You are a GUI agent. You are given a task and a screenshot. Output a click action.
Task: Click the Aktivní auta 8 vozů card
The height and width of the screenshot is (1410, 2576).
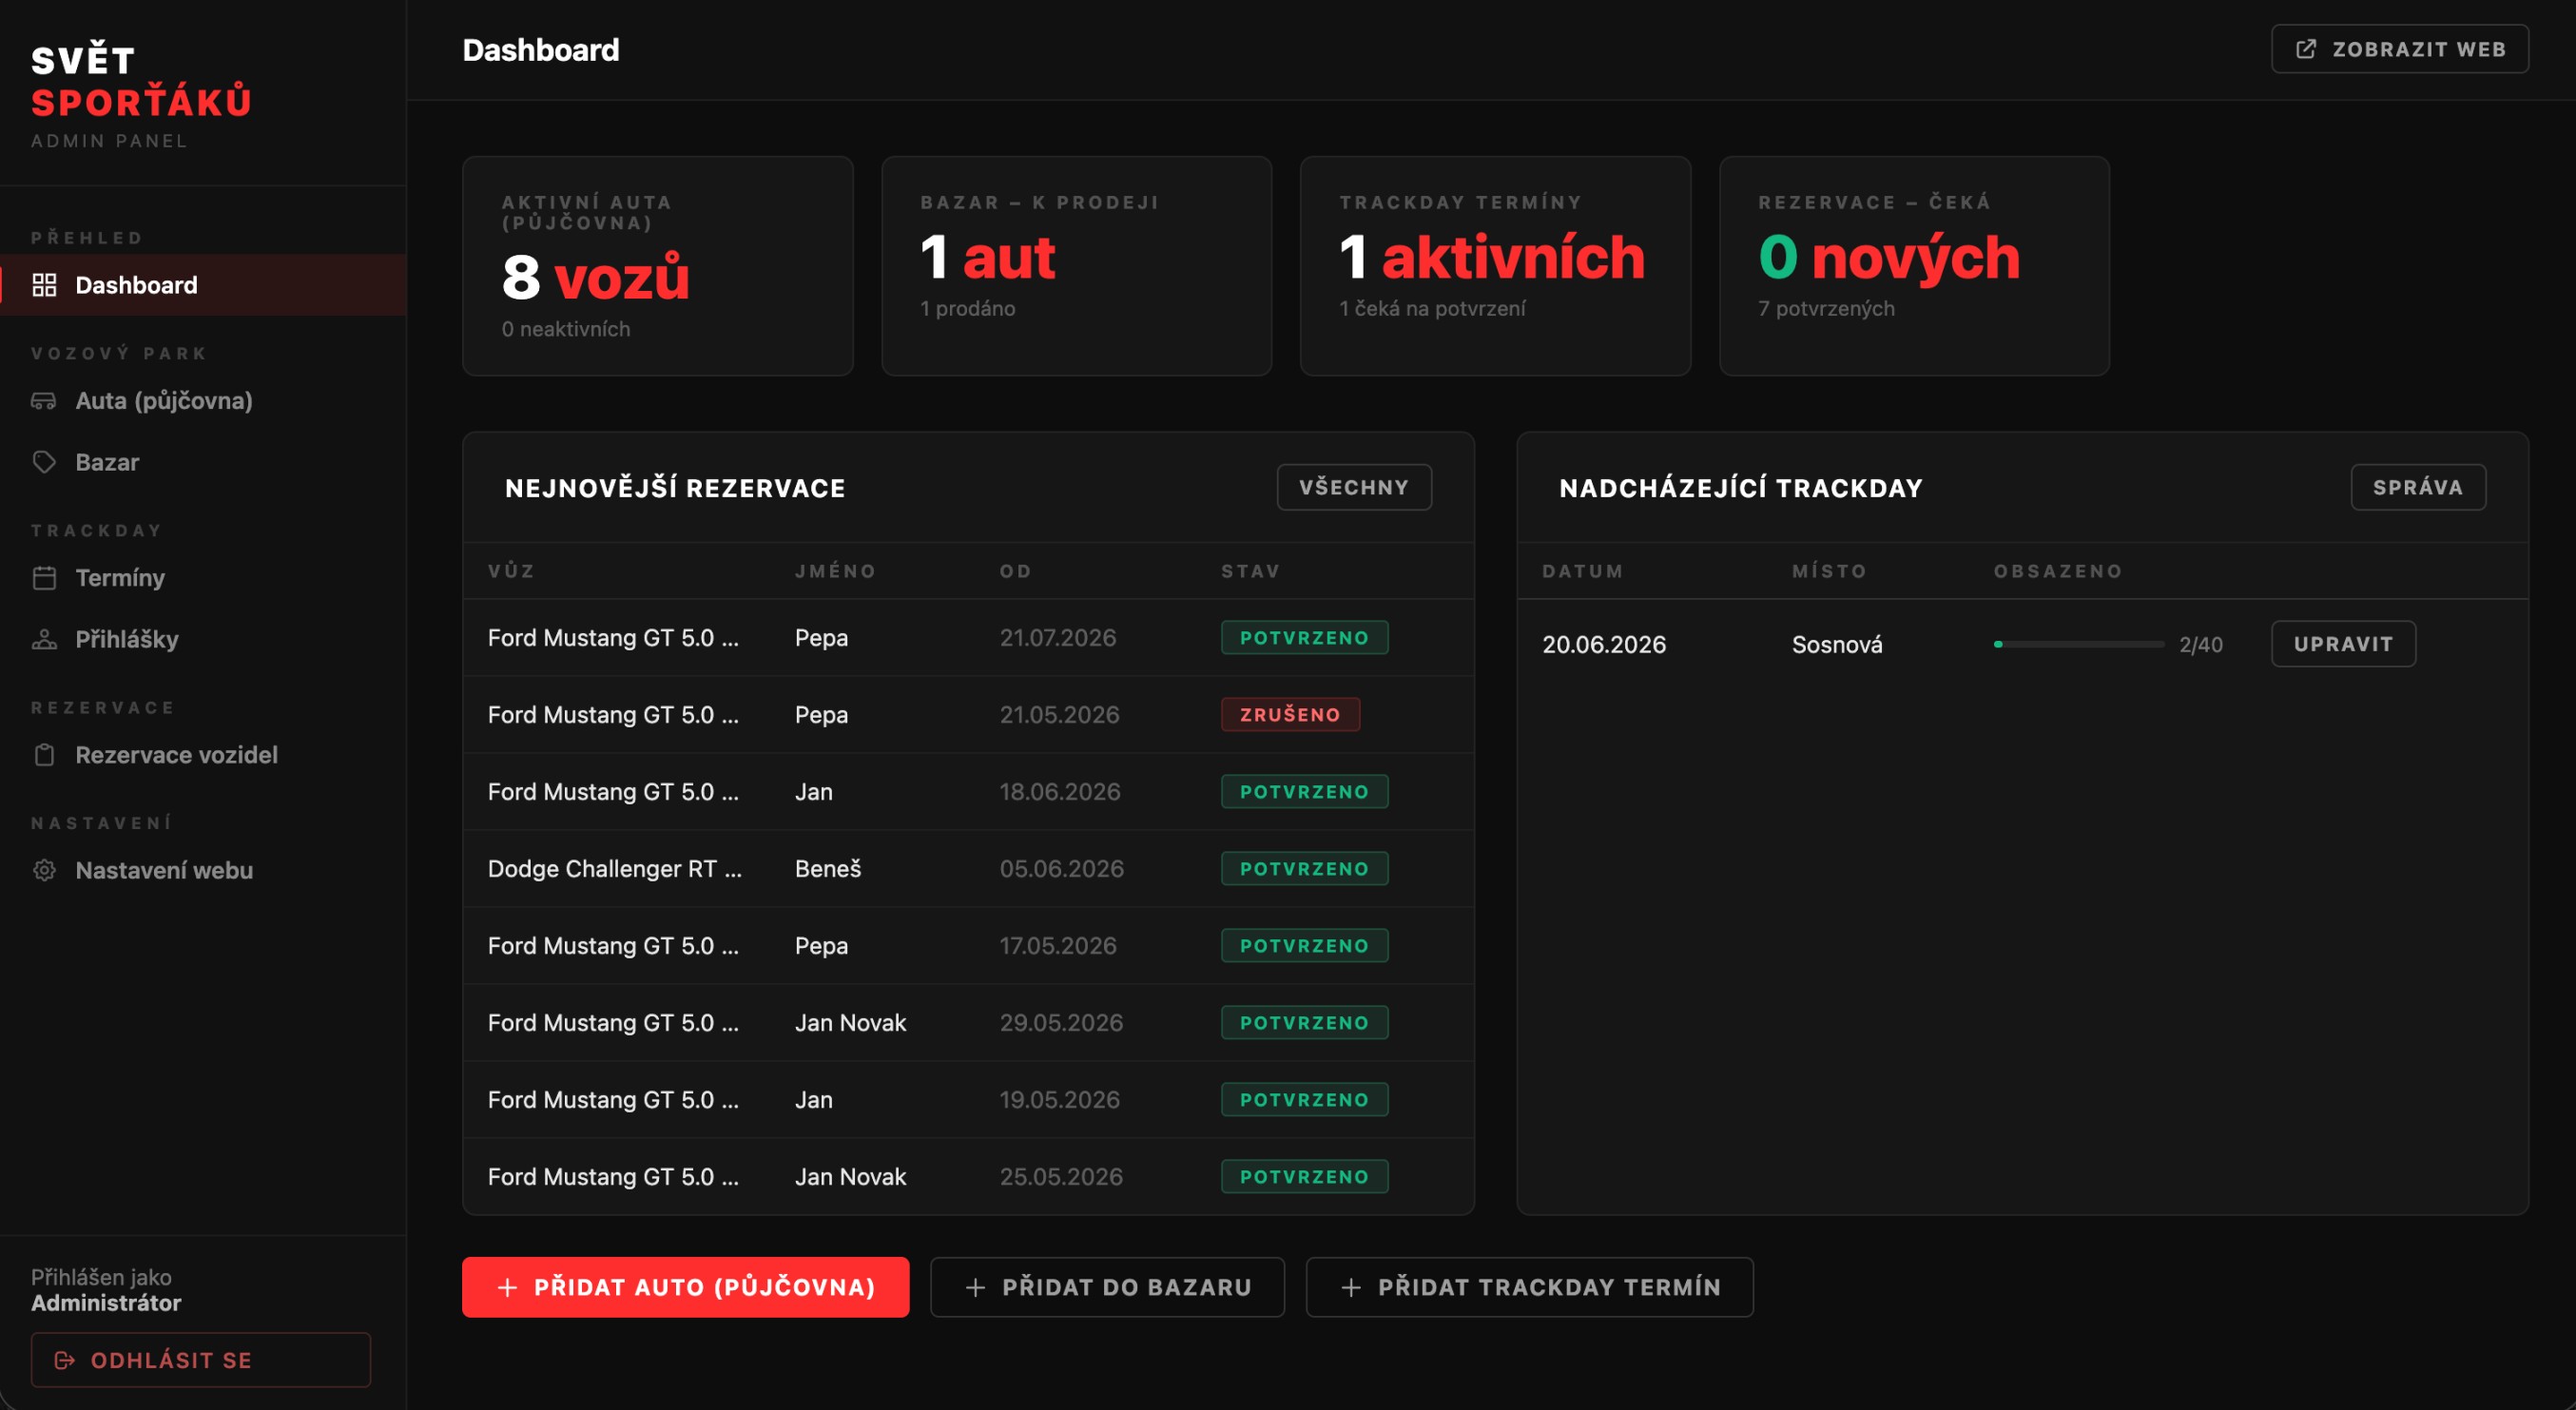click(658, 266)
